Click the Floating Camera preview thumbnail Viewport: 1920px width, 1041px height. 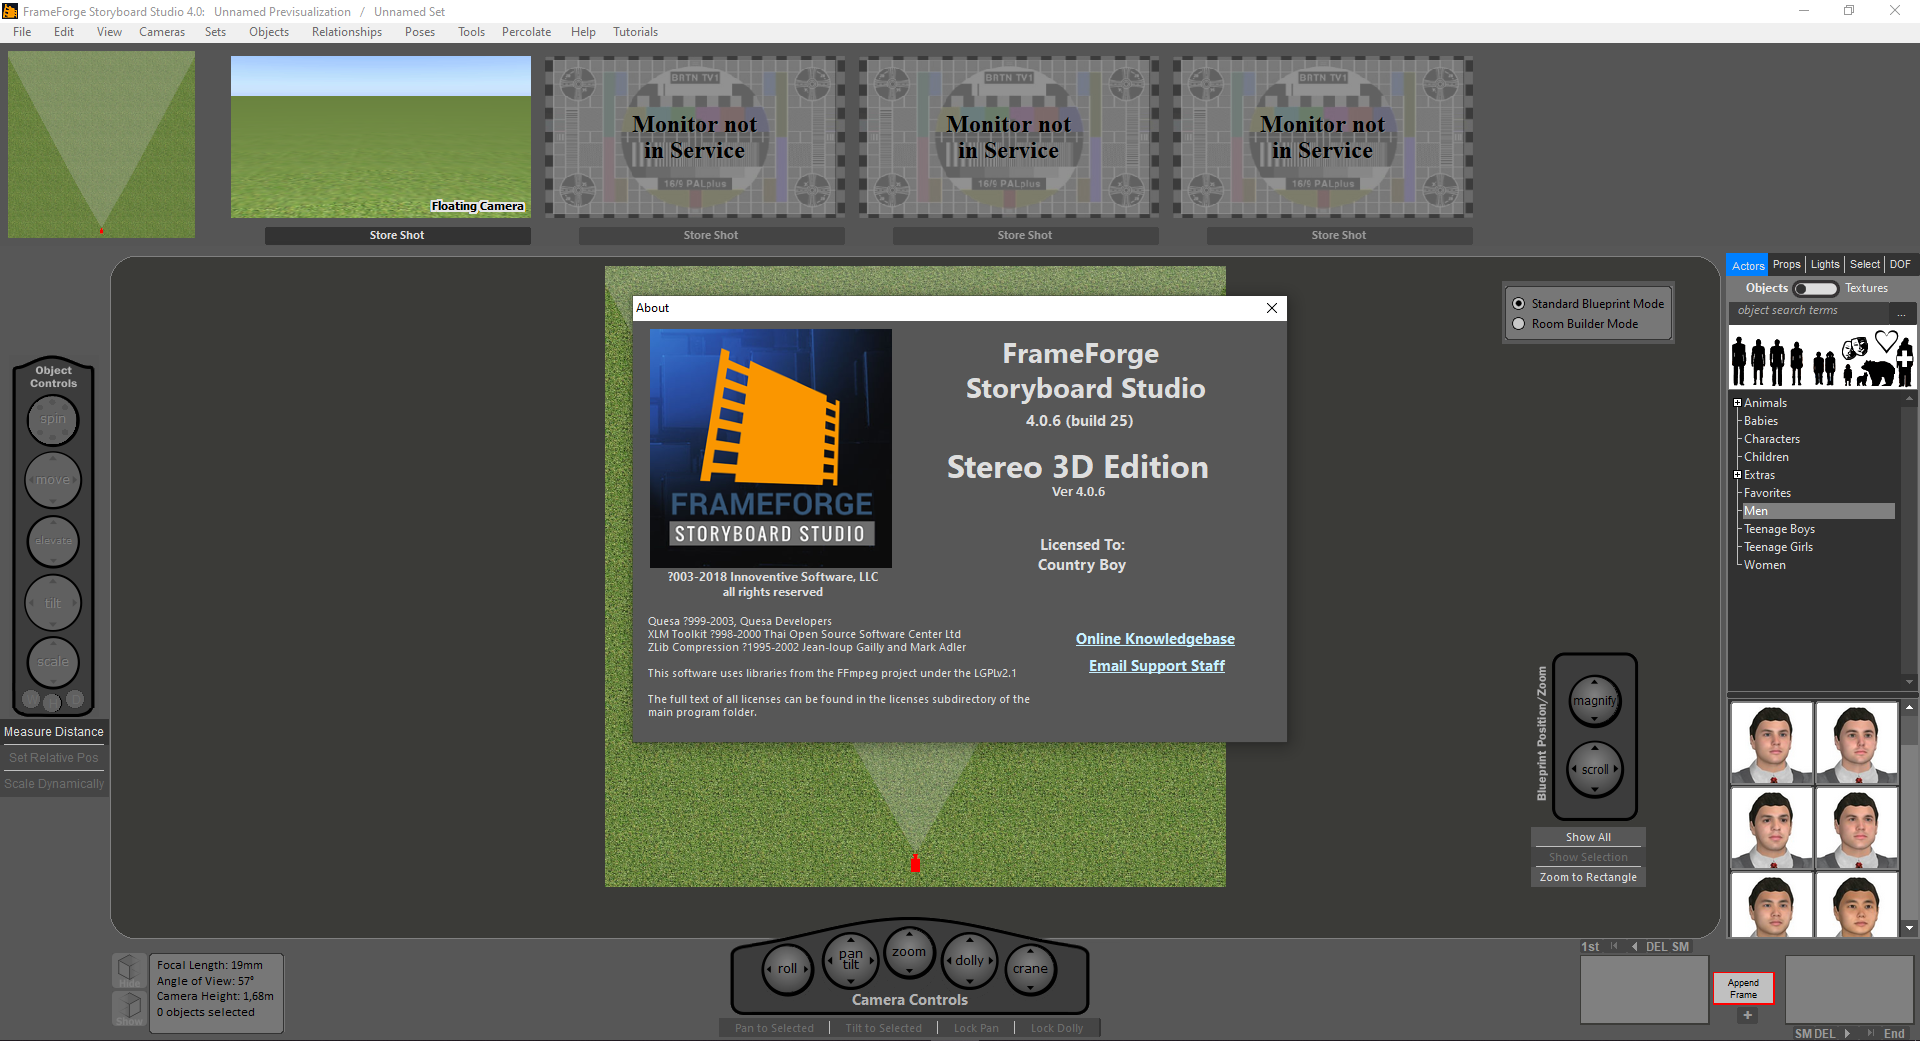(x=381, y=137)
